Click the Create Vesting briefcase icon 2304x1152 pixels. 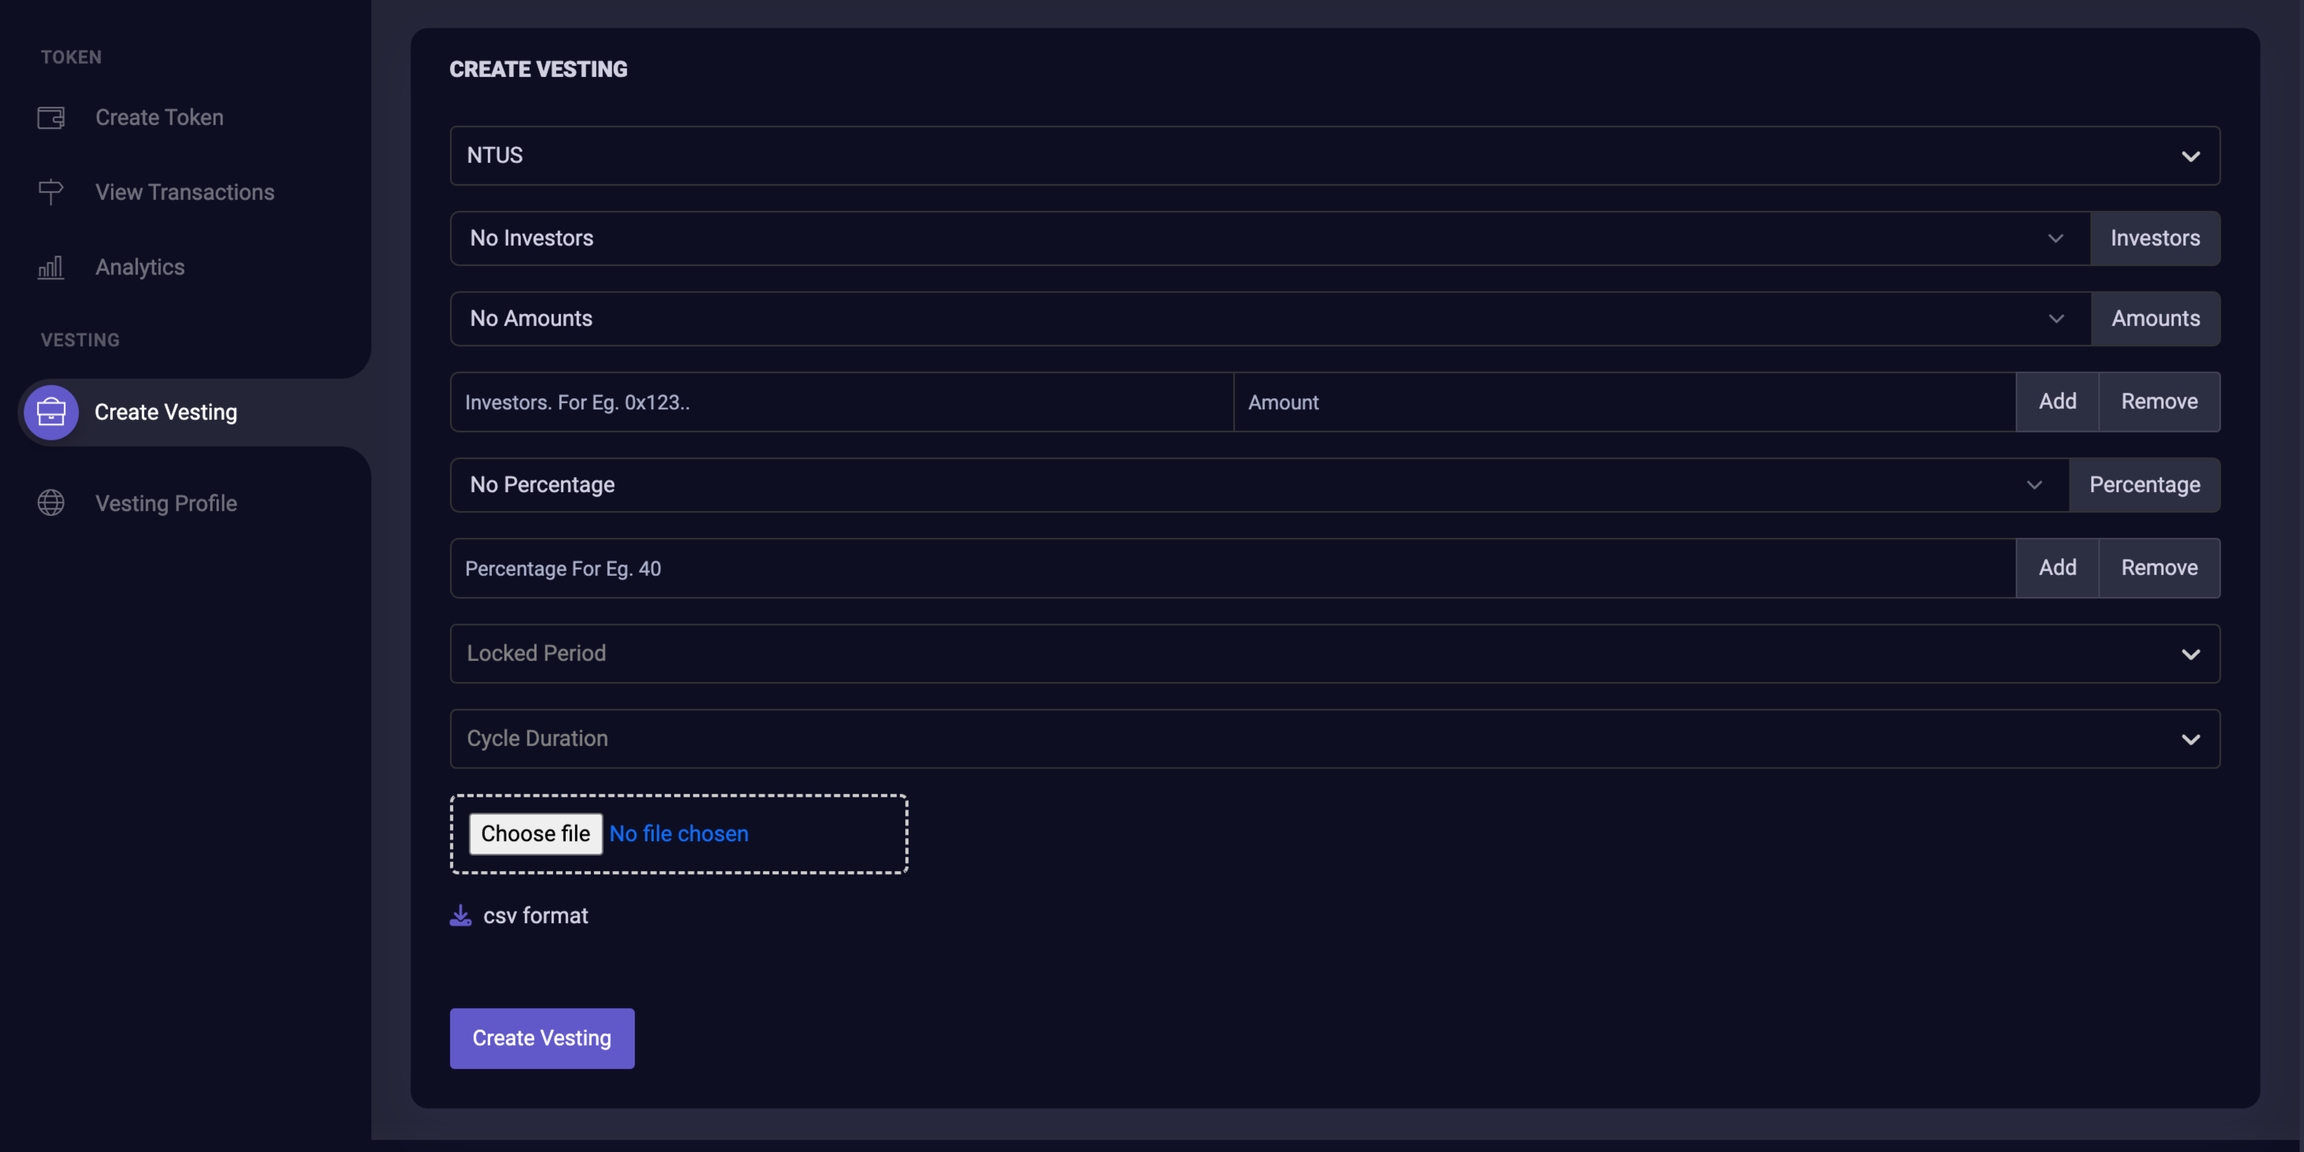pos(51,412)
